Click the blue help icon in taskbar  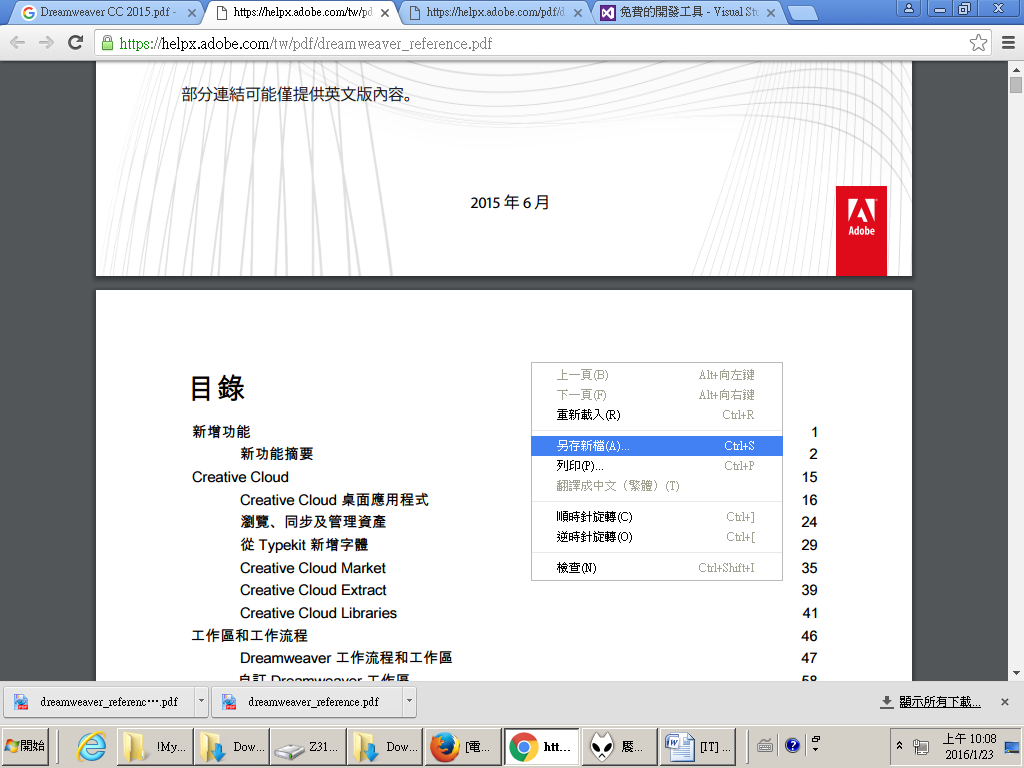[x=793, y=745]
